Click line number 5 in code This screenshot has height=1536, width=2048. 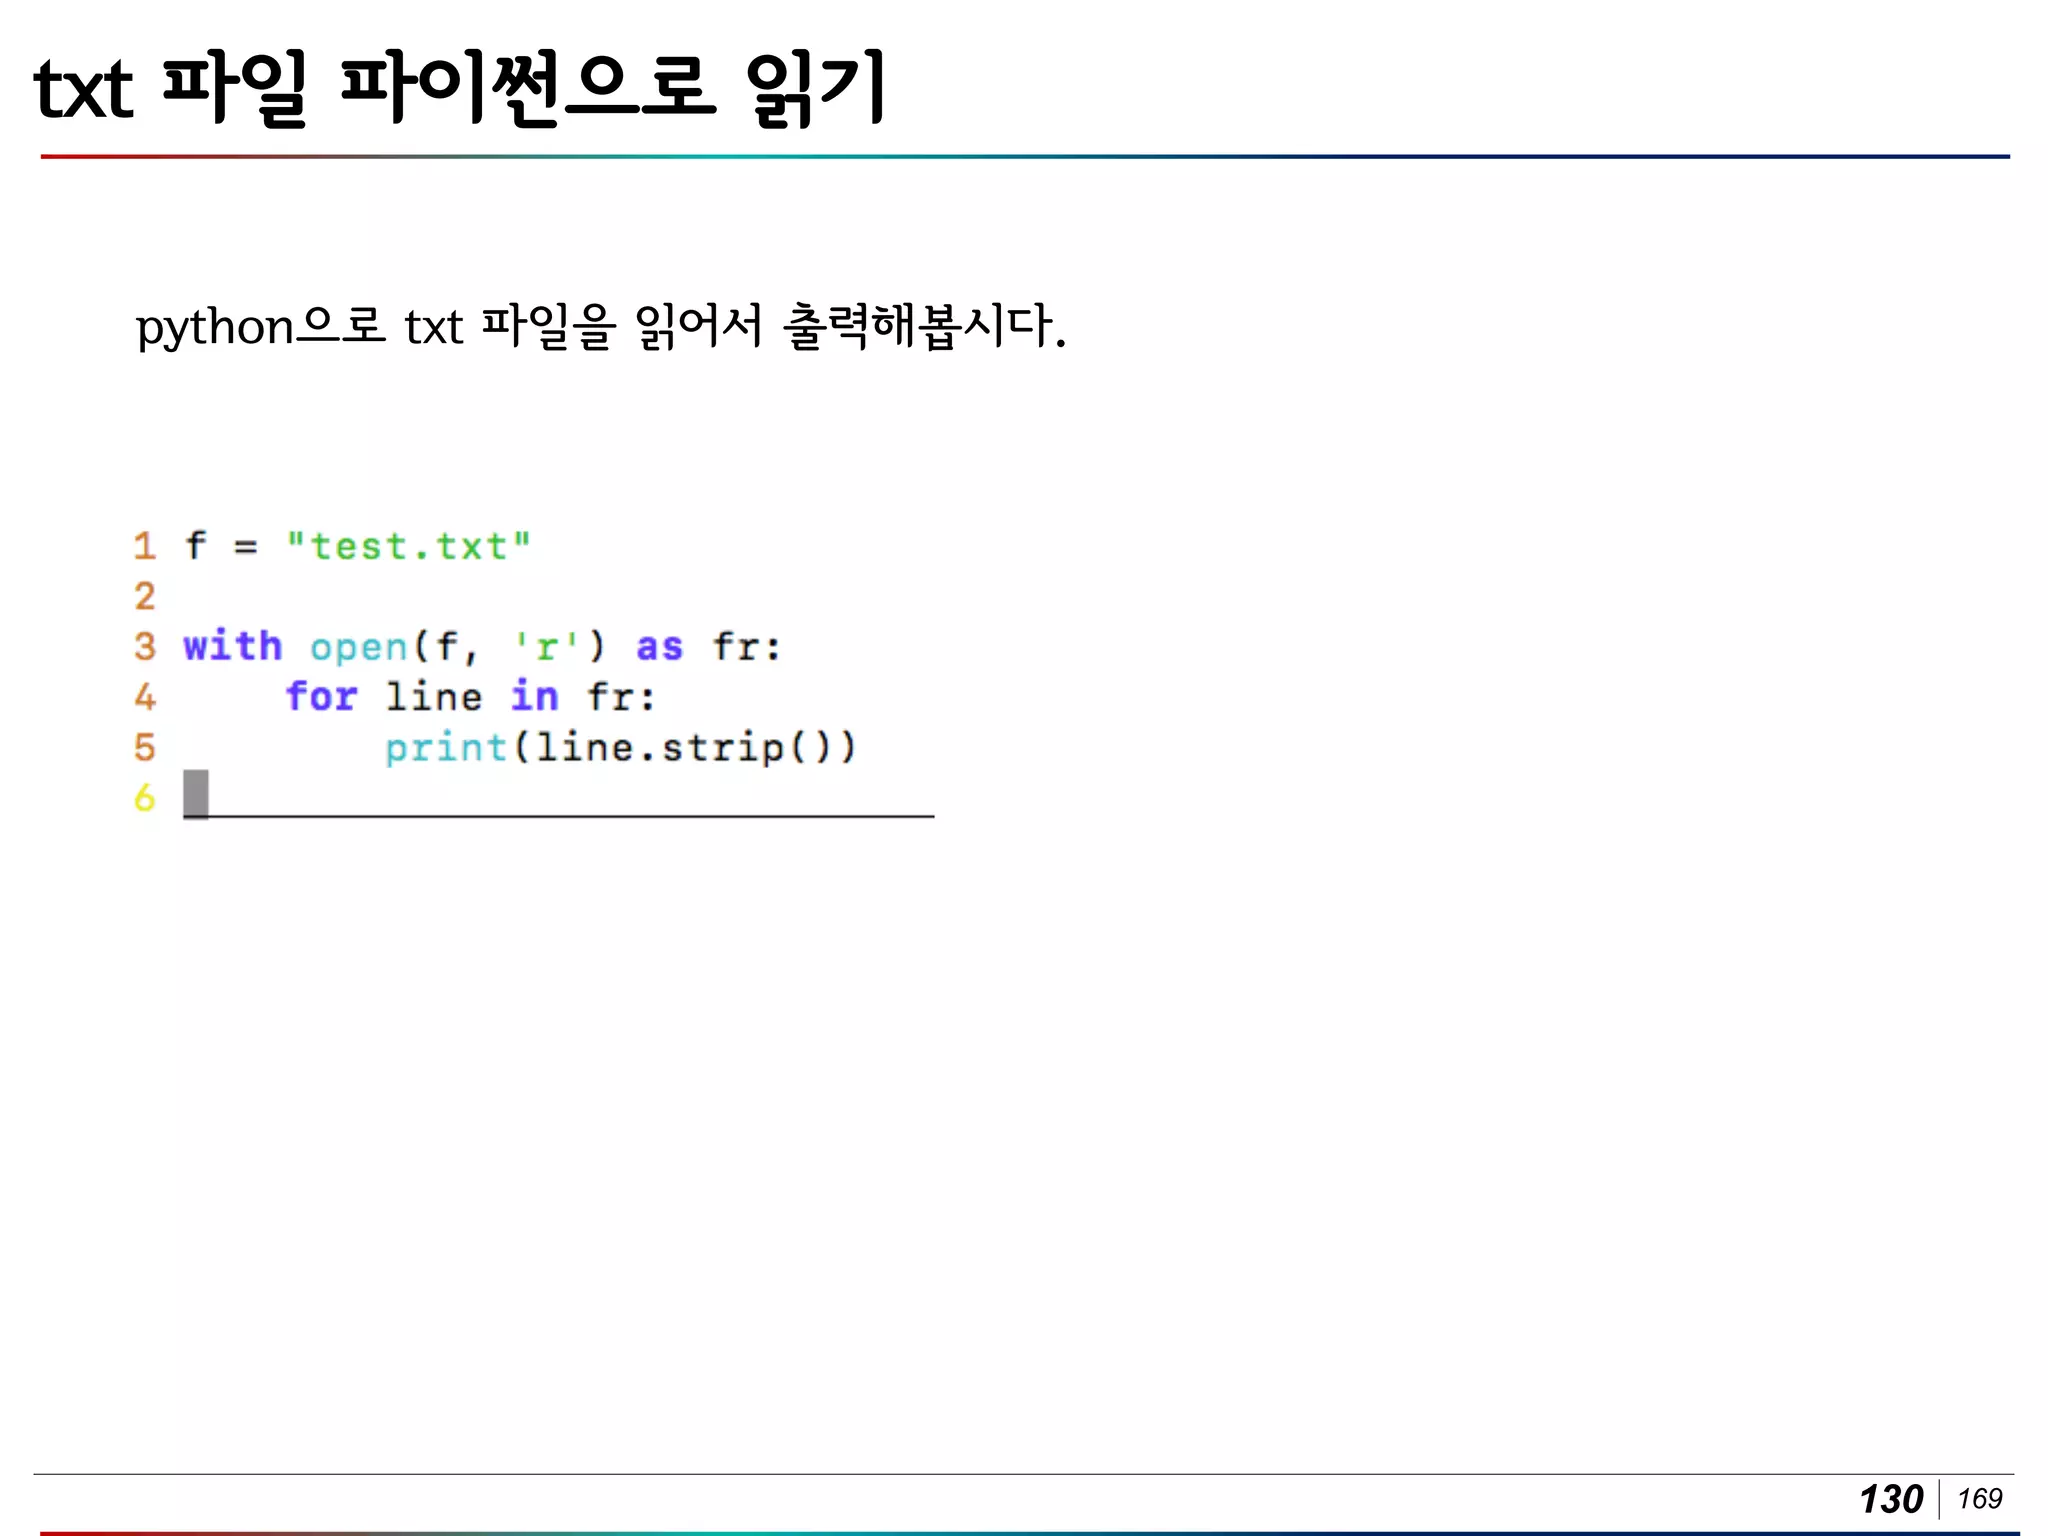tap(145, 748)
